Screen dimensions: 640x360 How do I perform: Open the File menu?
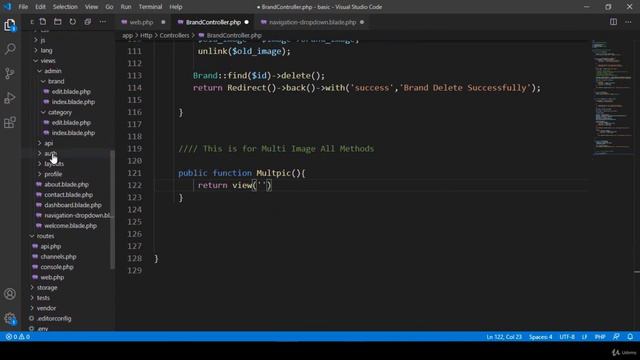23,7
